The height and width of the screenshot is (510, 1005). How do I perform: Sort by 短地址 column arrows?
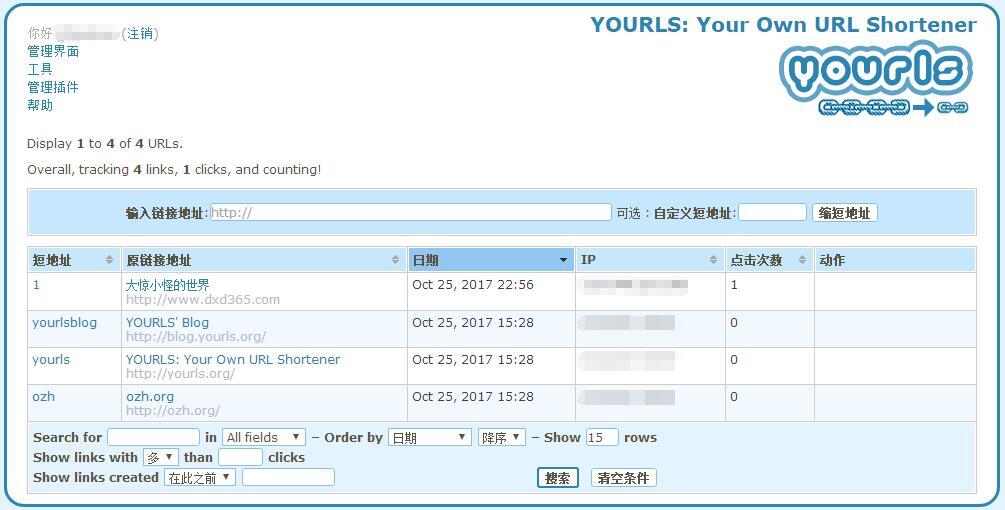110,259
